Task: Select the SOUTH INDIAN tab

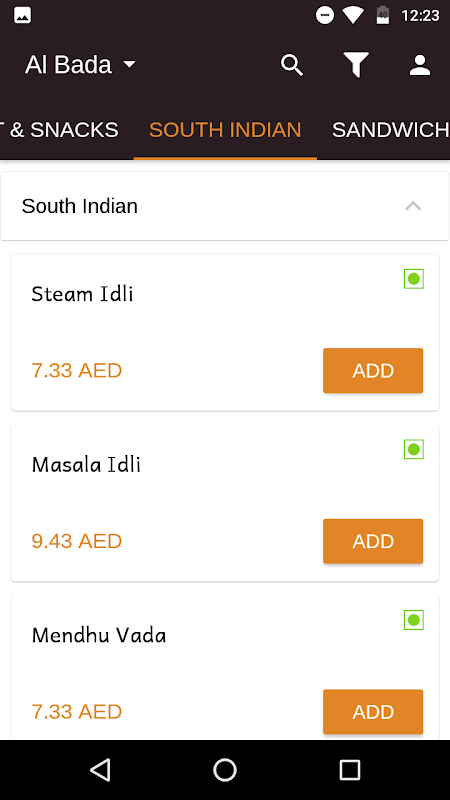Action: 225,130
